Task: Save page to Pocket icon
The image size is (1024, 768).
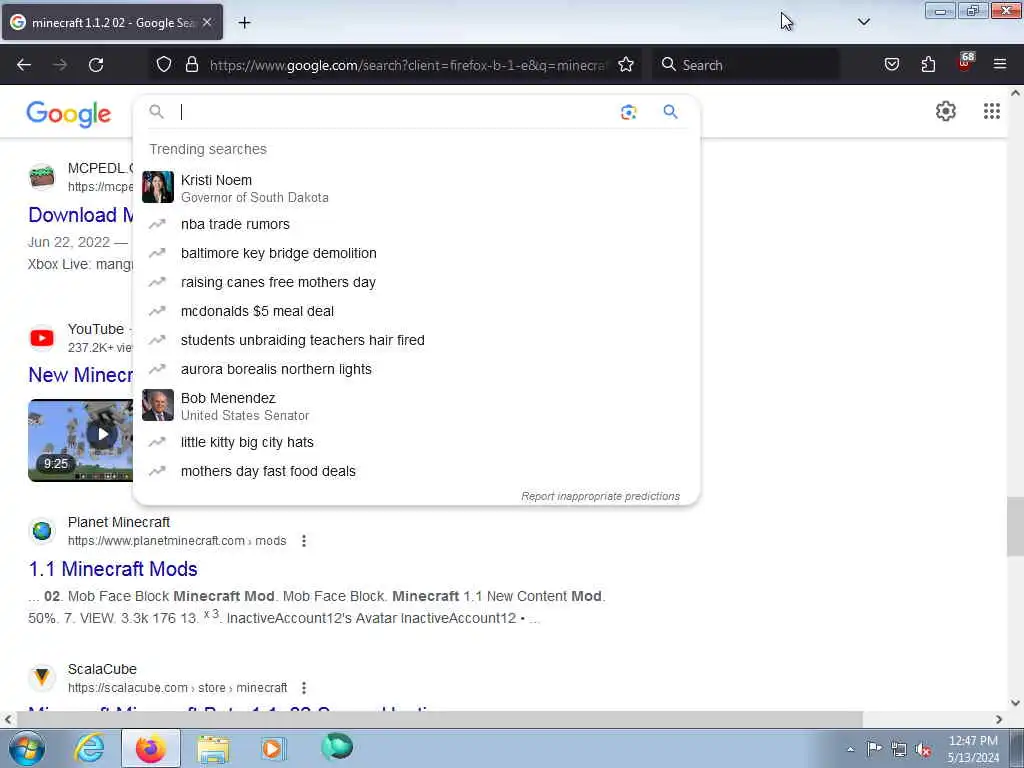Action: pos(891,65)
